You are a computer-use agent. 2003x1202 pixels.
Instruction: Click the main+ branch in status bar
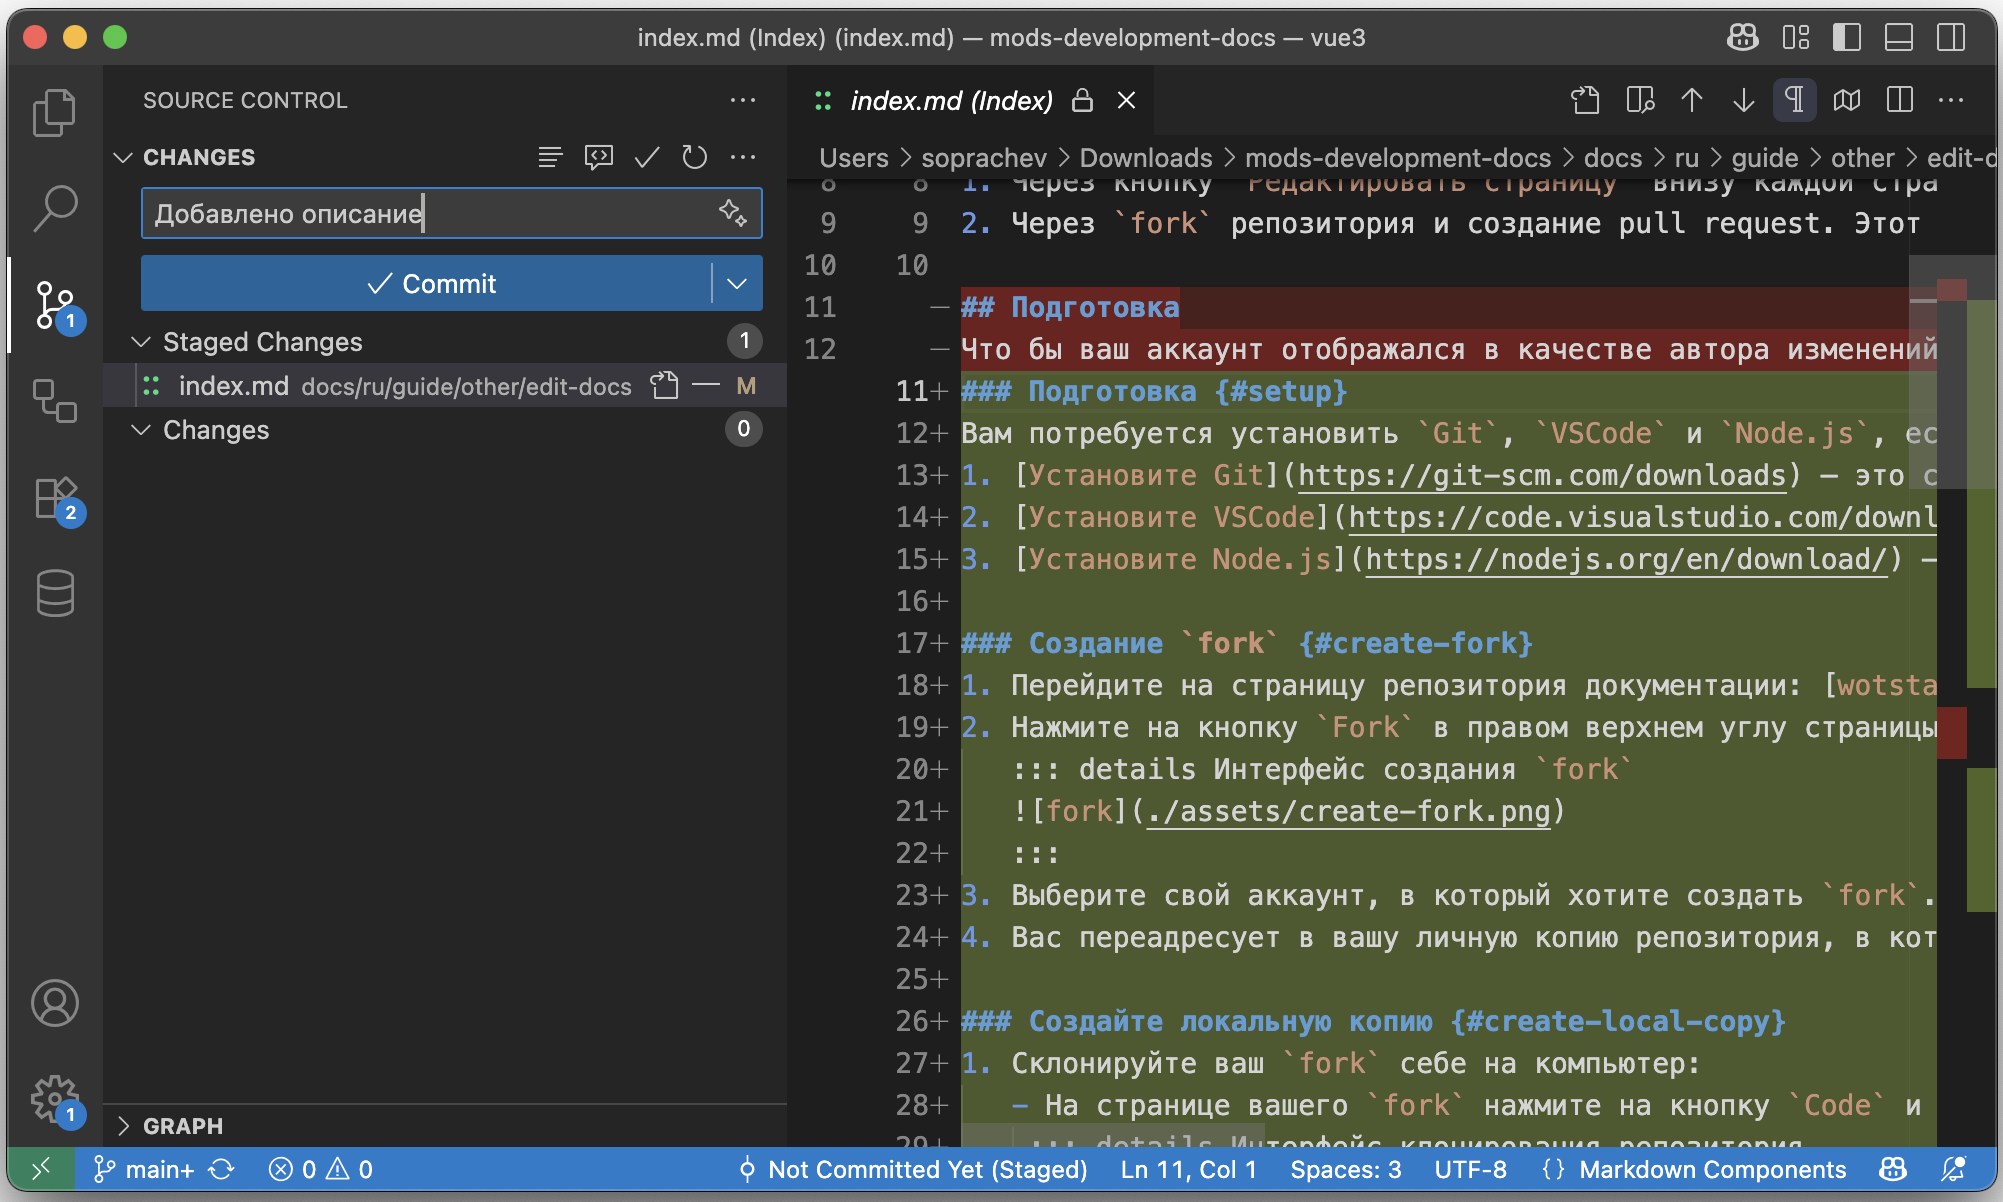(x=145, y=1170)
